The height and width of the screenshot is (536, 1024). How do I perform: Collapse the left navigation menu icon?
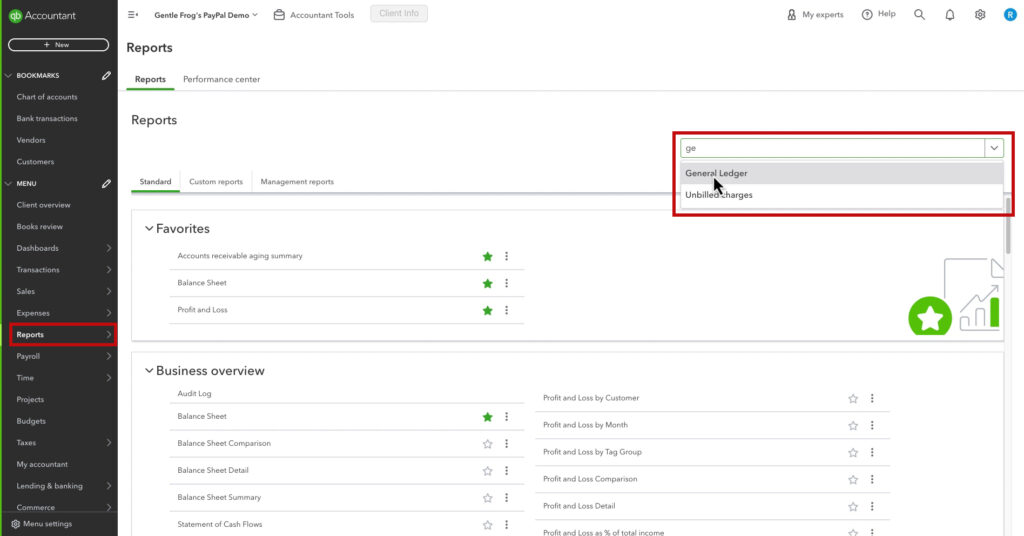tap(133, 14)
